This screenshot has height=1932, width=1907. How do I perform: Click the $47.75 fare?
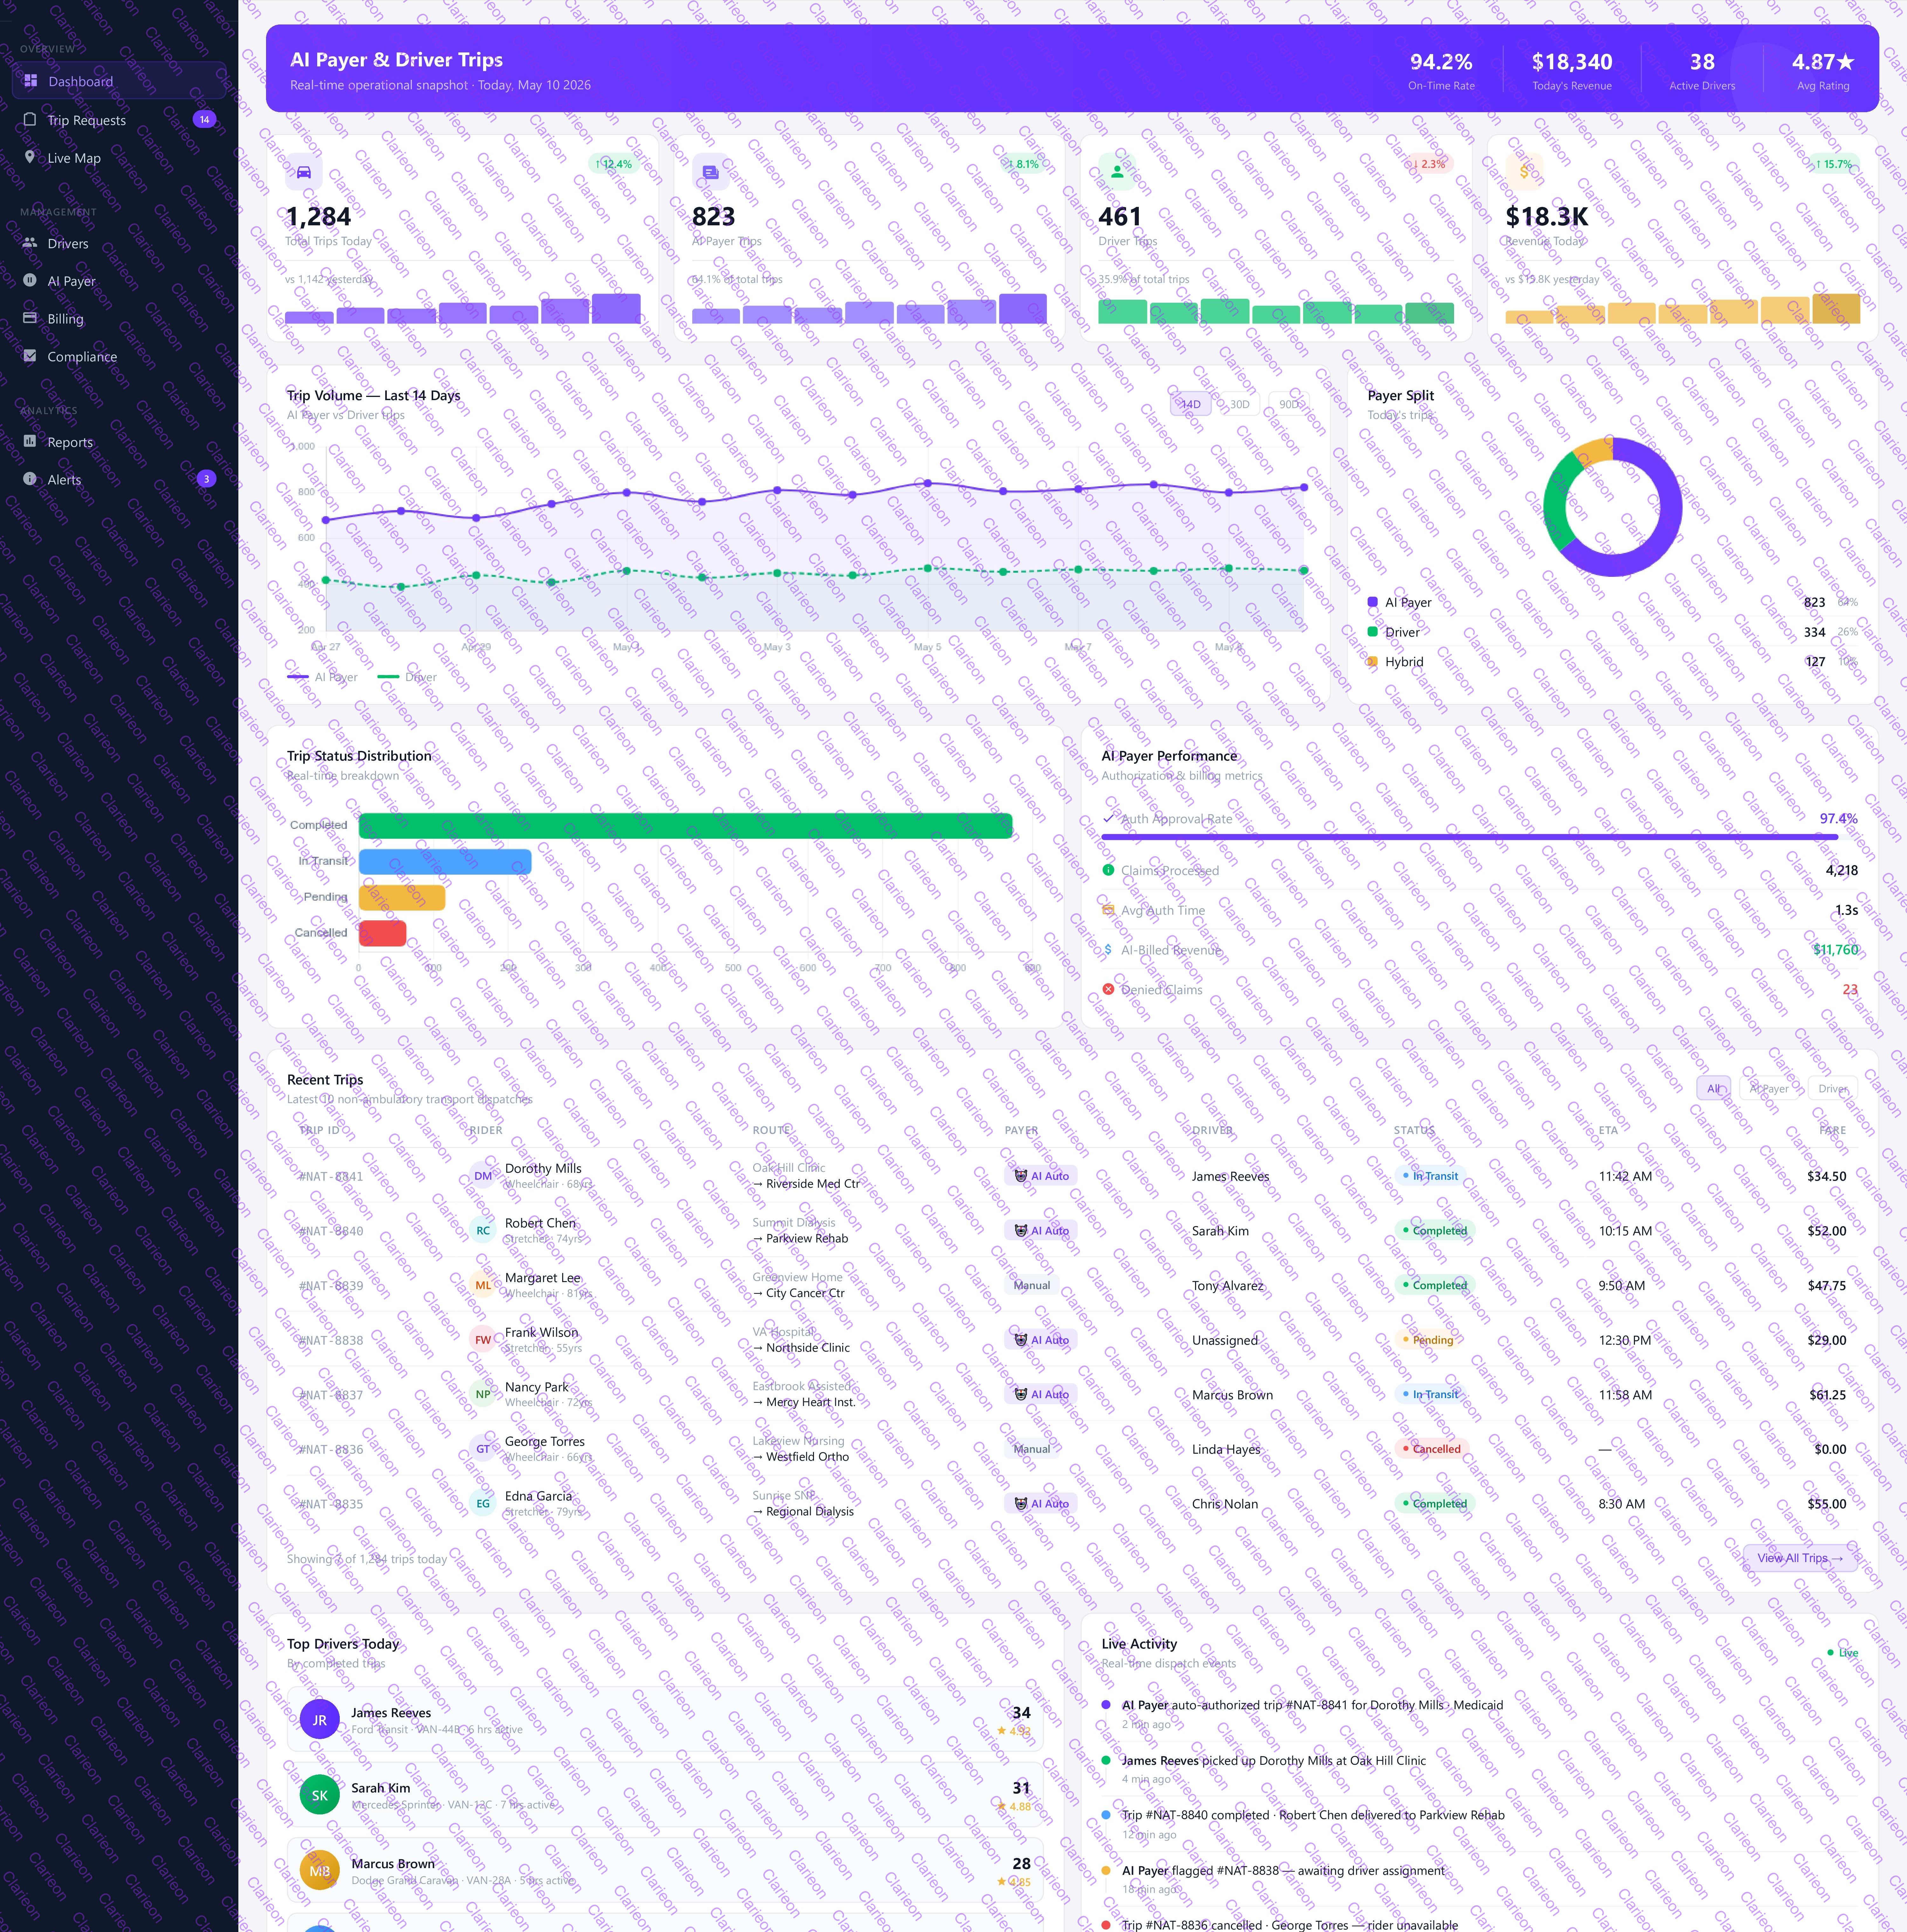click(x=1827, y=1285)
